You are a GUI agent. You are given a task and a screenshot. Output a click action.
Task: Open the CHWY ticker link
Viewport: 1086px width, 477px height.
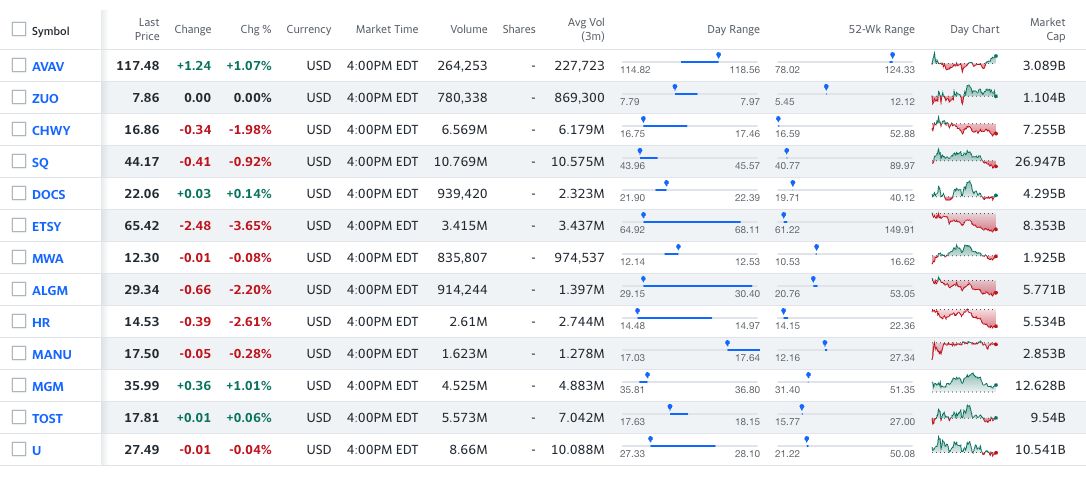click(51, 130)
